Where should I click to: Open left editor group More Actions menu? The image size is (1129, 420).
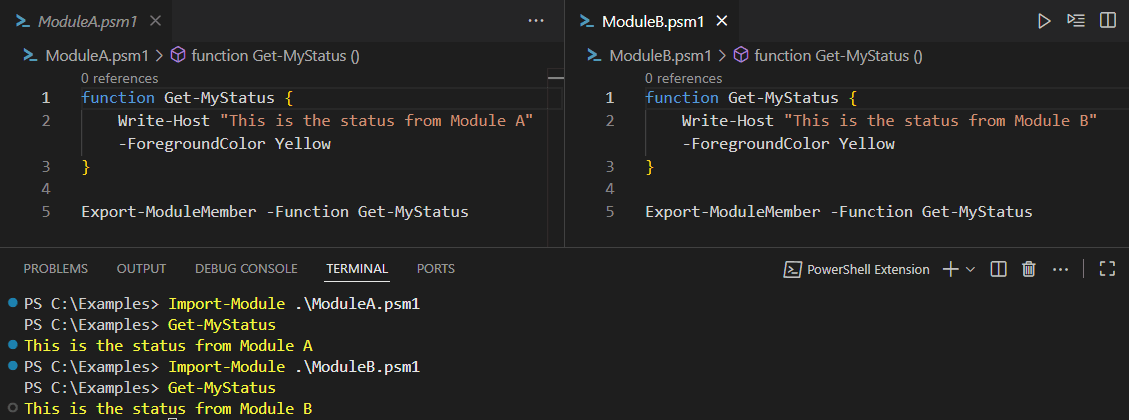pos(536,21)
